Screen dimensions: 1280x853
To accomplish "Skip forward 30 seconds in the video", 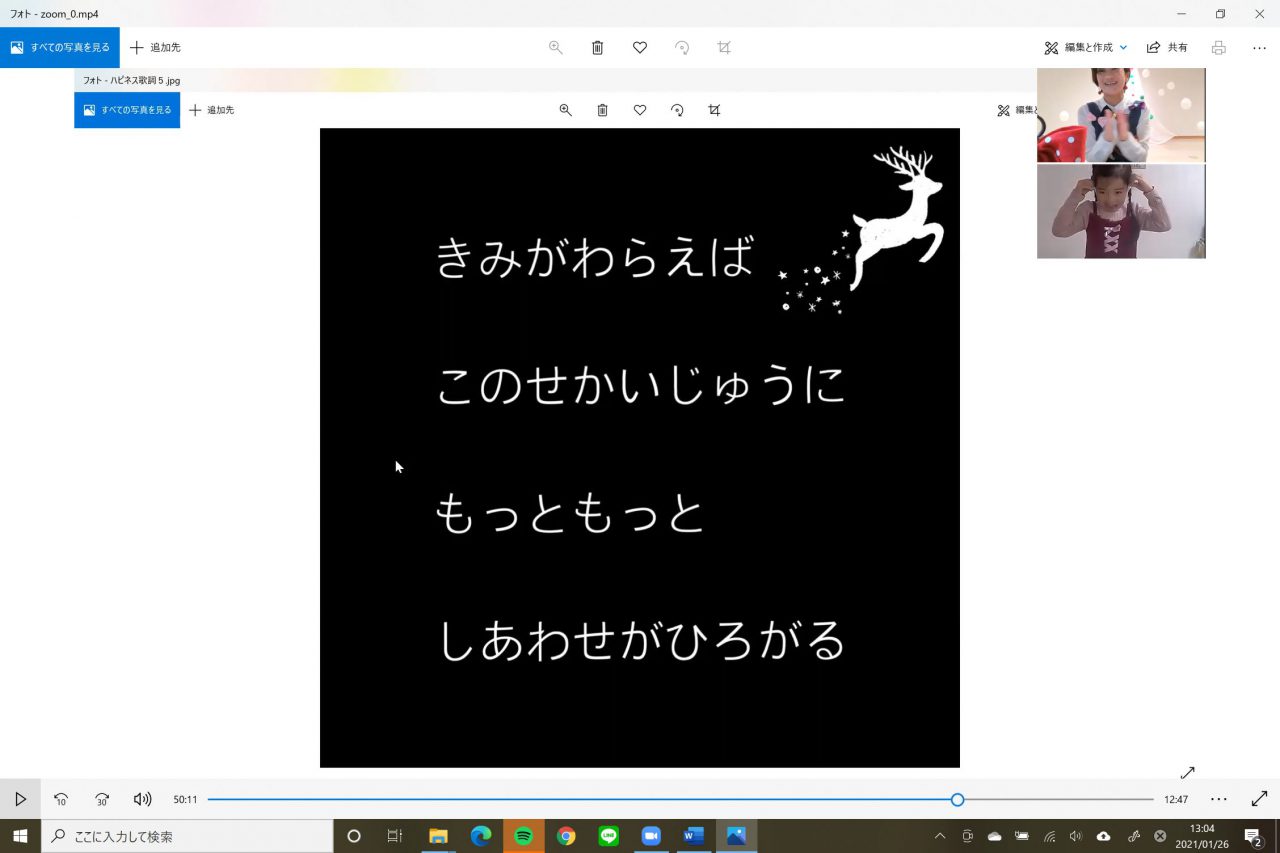I will click(x=102, y=799).
